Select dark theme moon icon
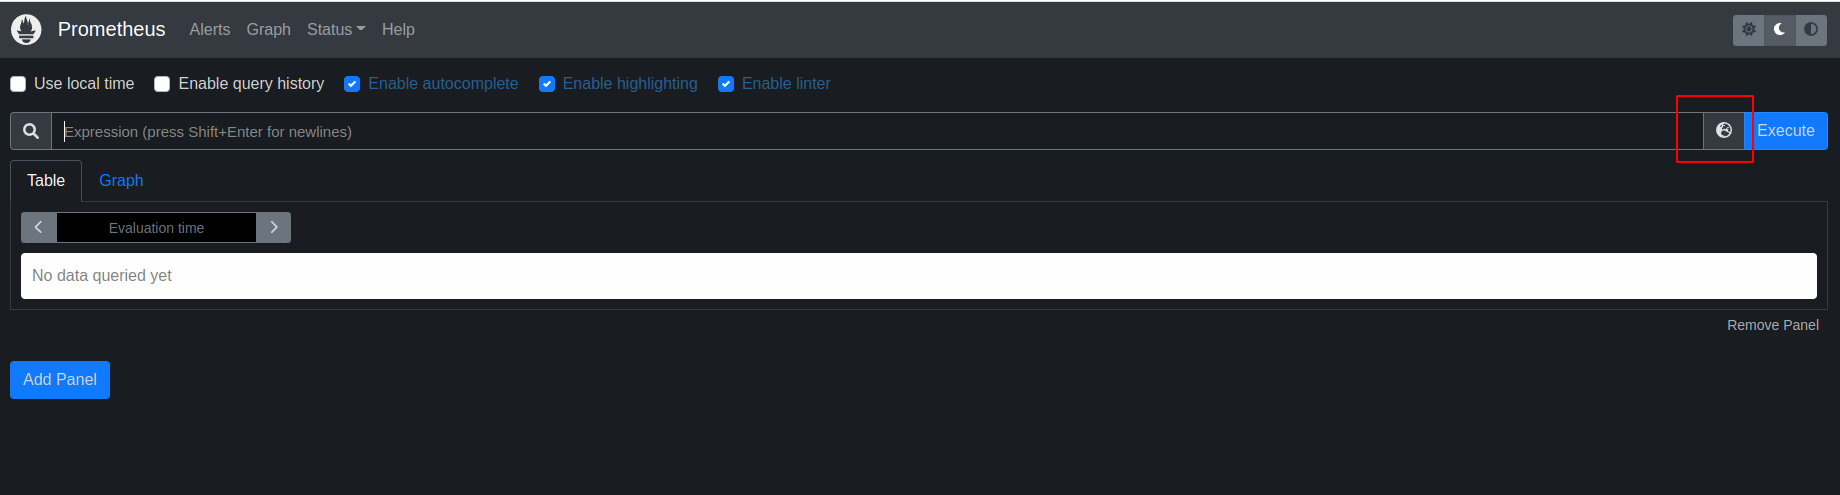Screen dimensions: 1840x495 1779,30
